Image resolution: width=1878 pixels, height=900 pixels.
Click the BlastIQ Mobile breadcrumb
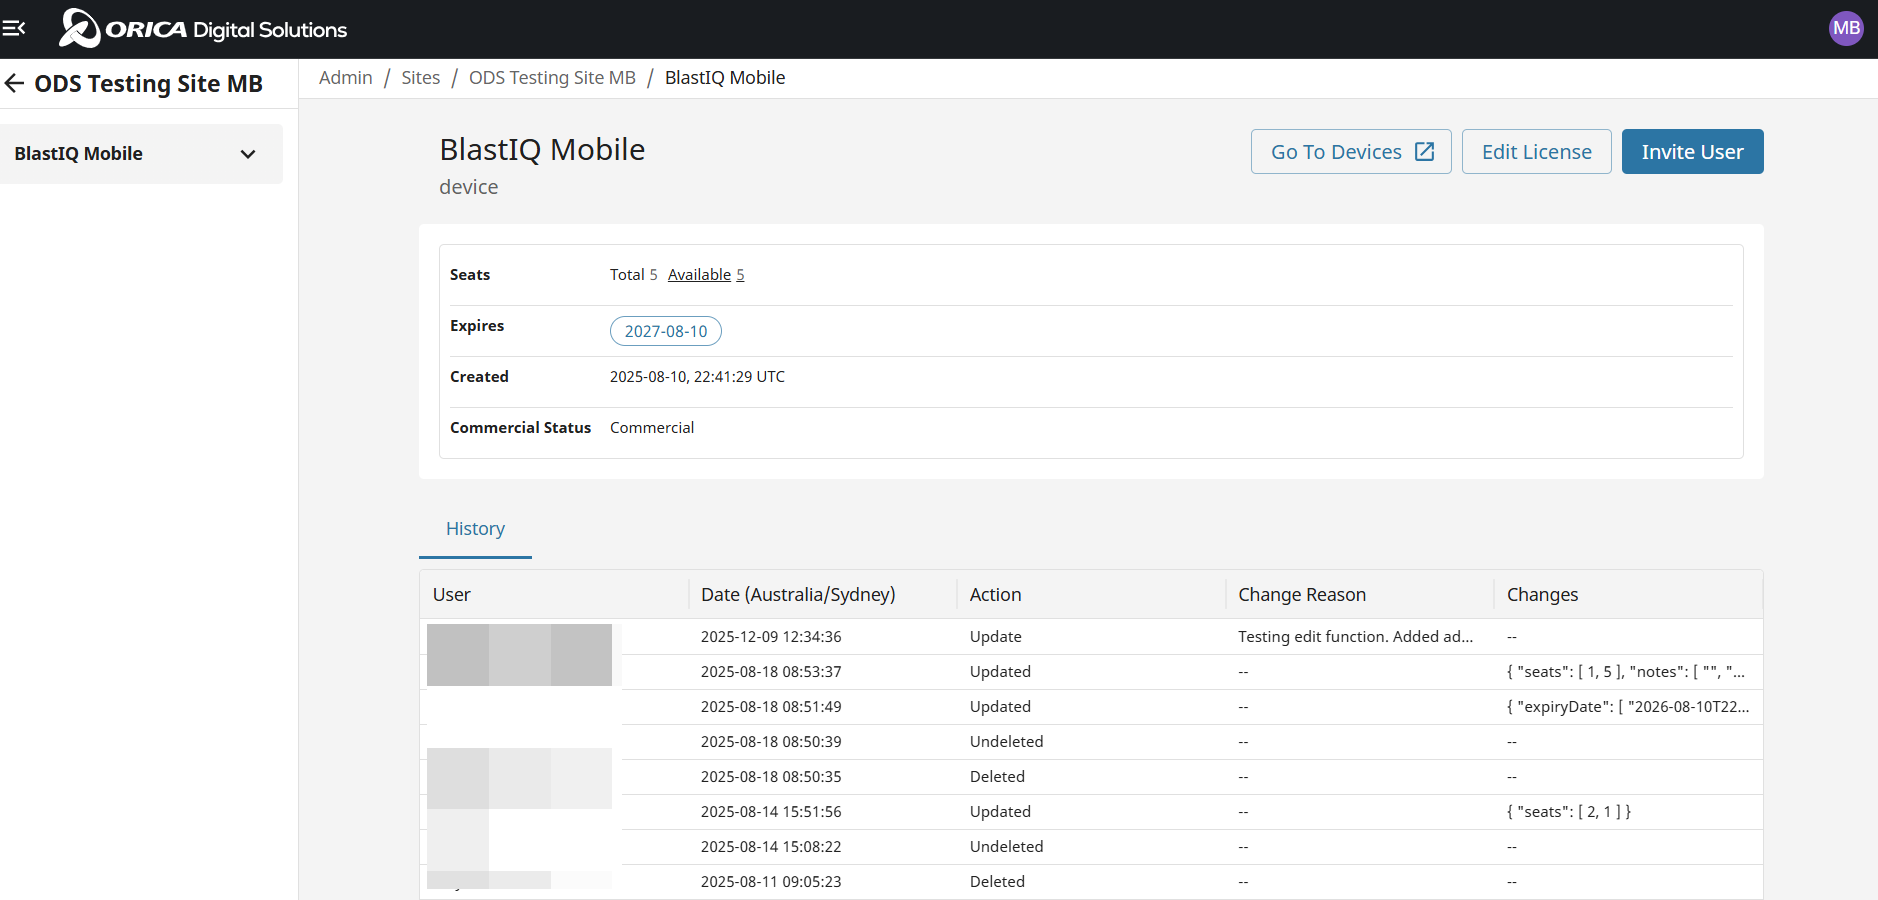point(725,78)
